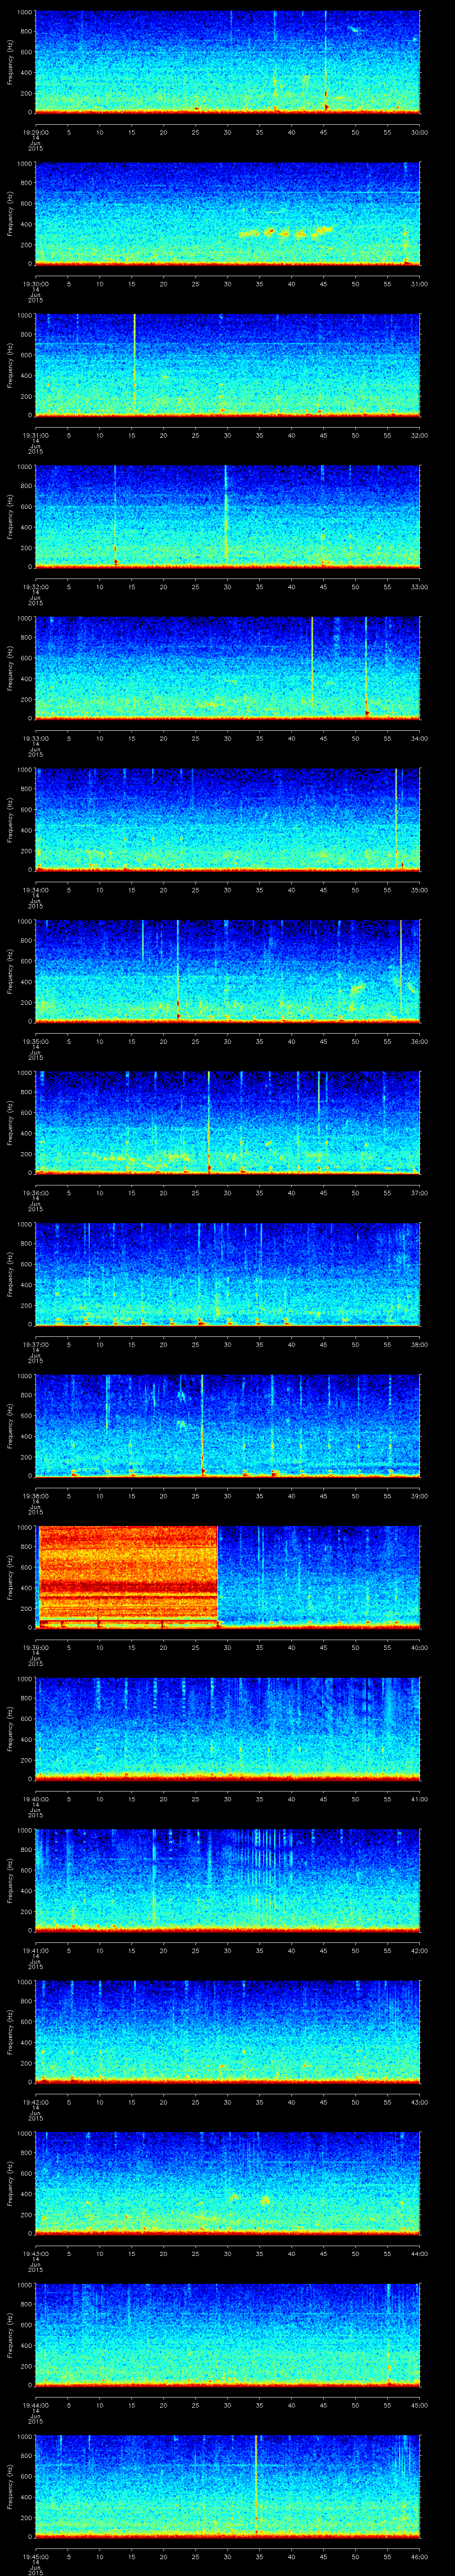Select the 19:37:00 start time label
This screenshot has height=2576, width=455.
(35, 1344)
